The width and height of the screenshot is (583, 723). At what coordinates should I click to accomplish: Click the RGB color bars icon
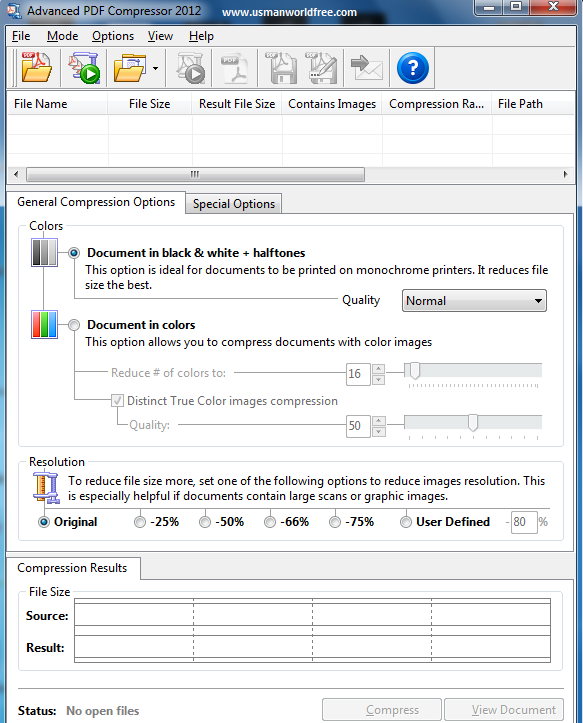coord(44,325)
